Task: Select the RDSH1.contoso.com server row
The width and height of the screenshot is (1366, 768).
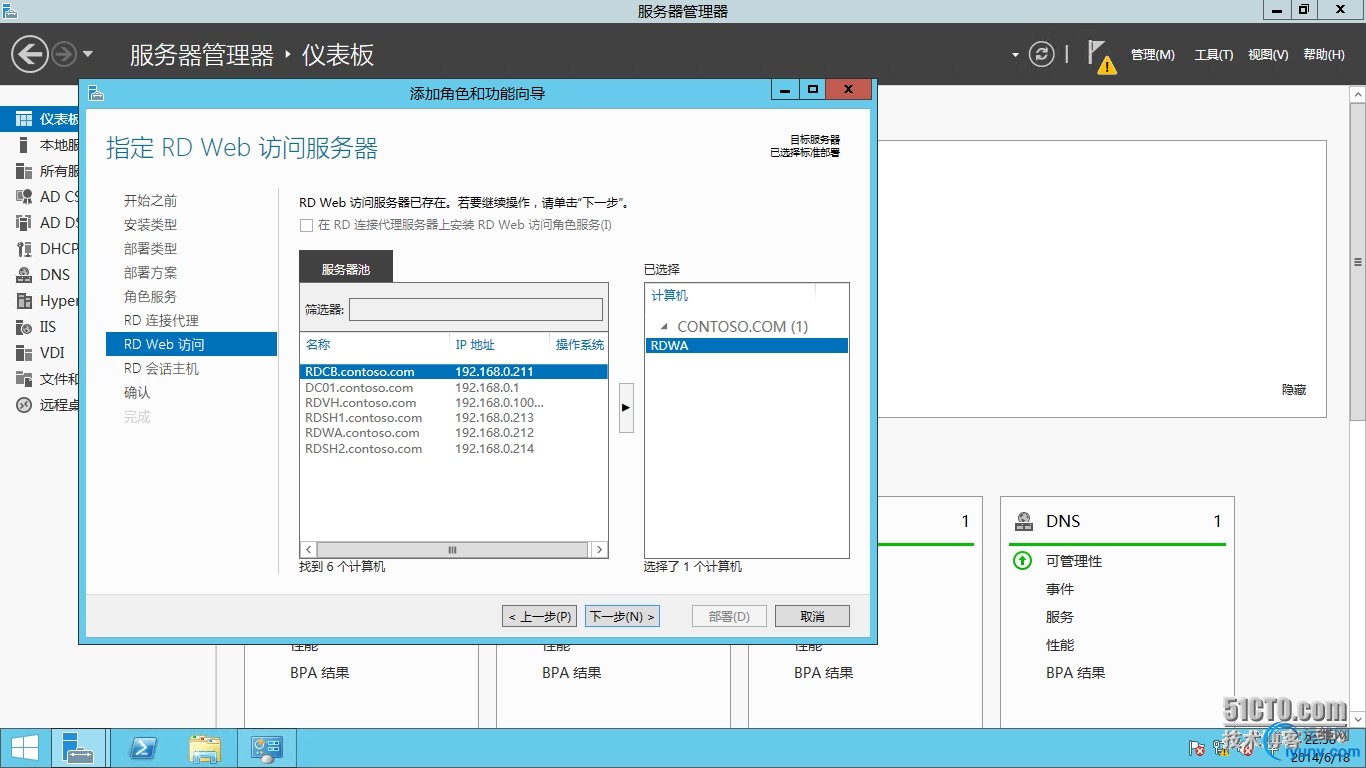Action: pyautogui.click(x=454, y=418)
